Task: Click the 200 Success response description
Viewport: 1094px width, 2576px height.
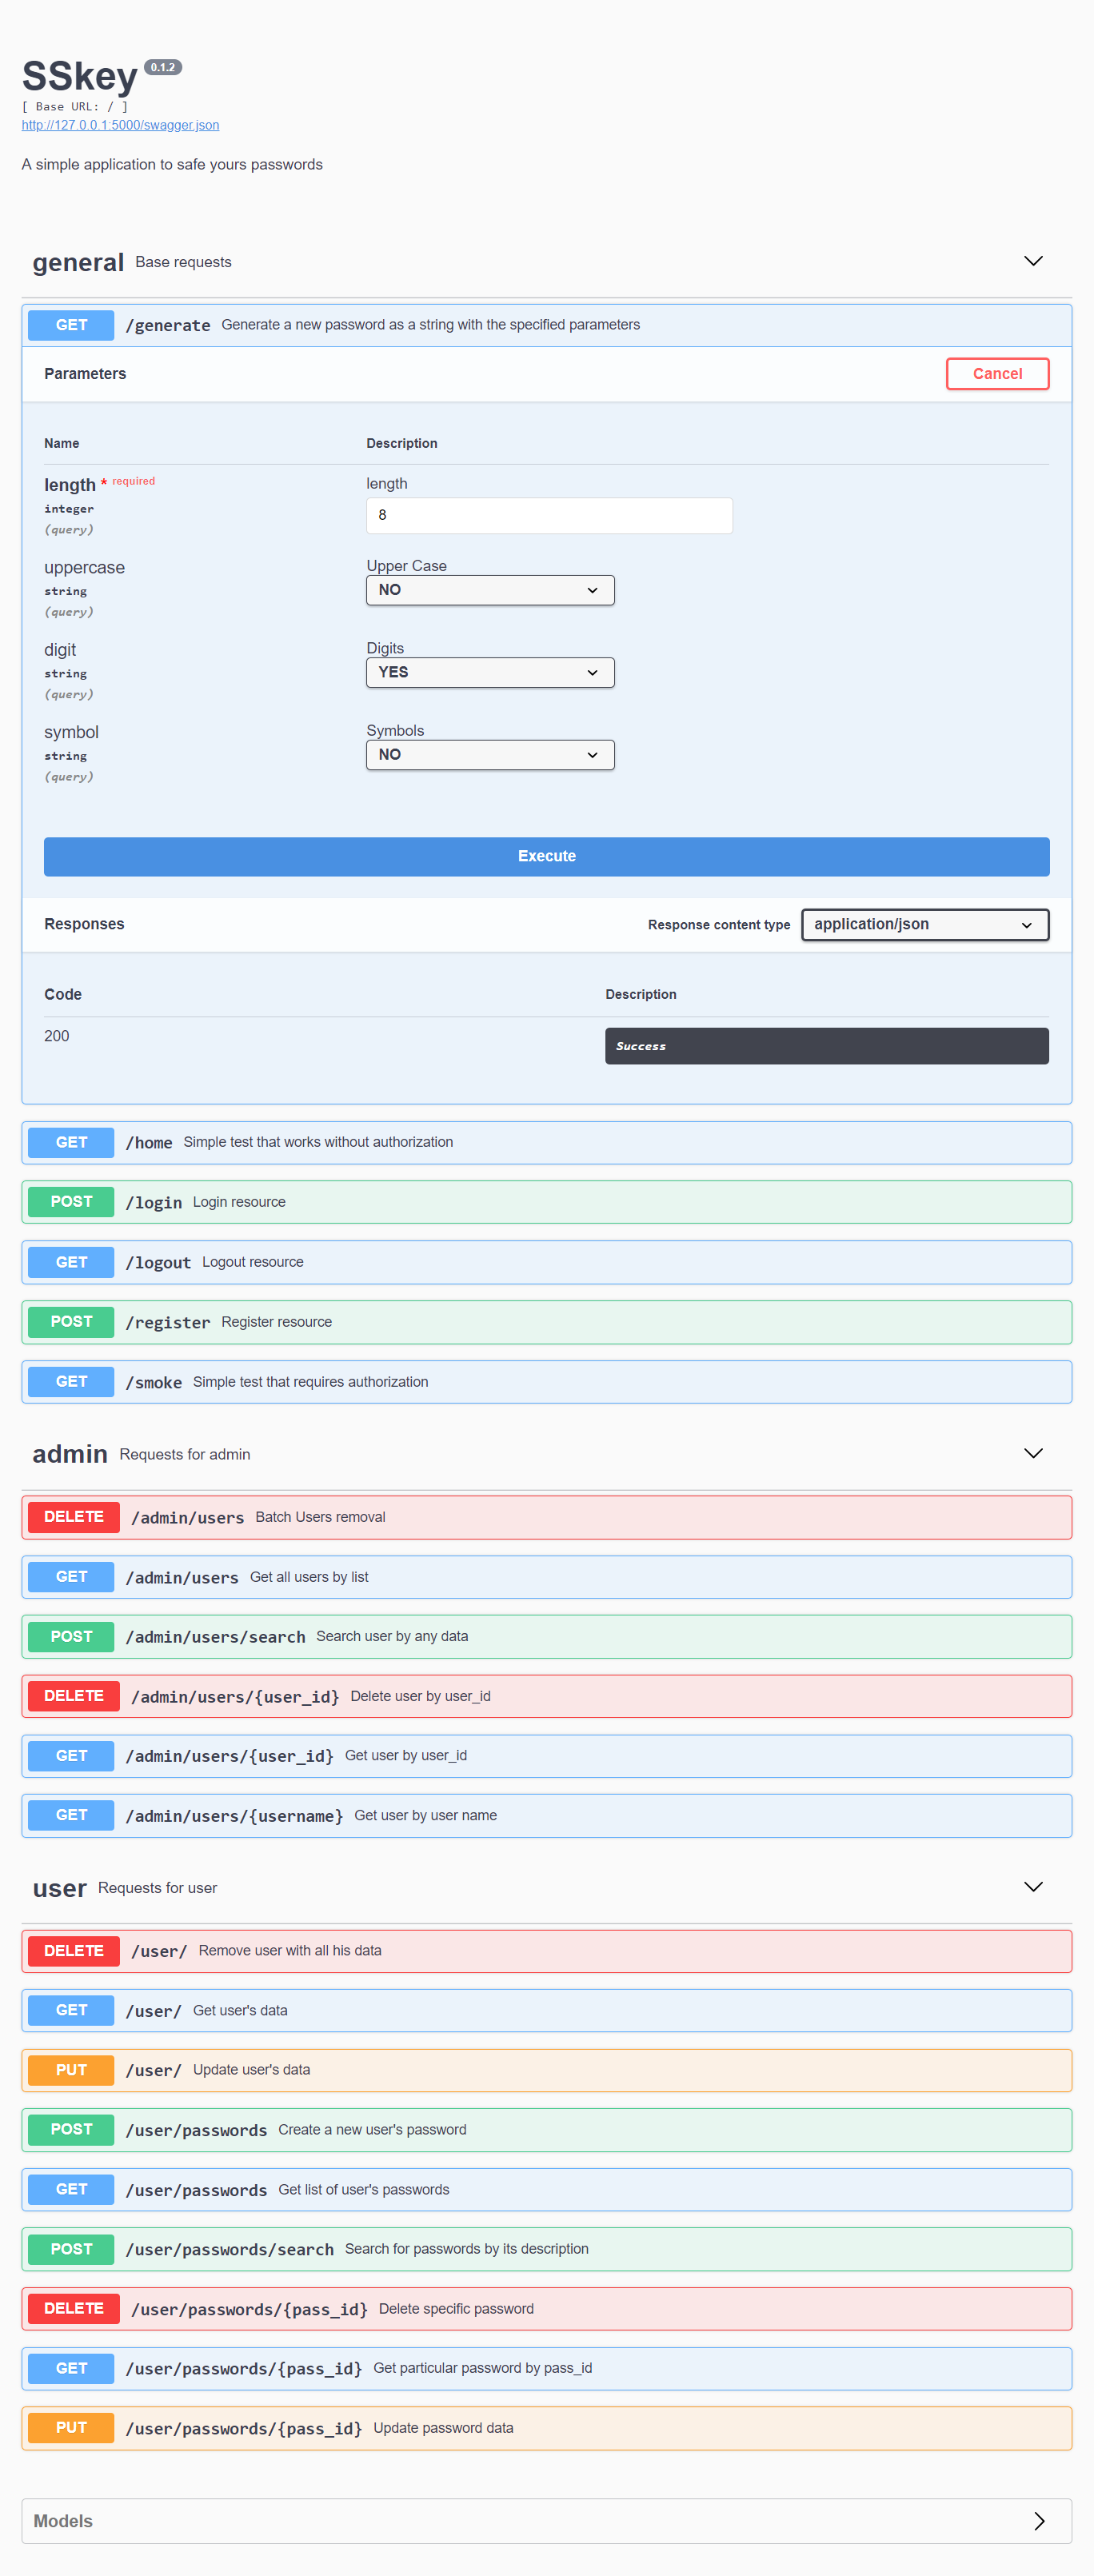Action: pos(827,1046)
